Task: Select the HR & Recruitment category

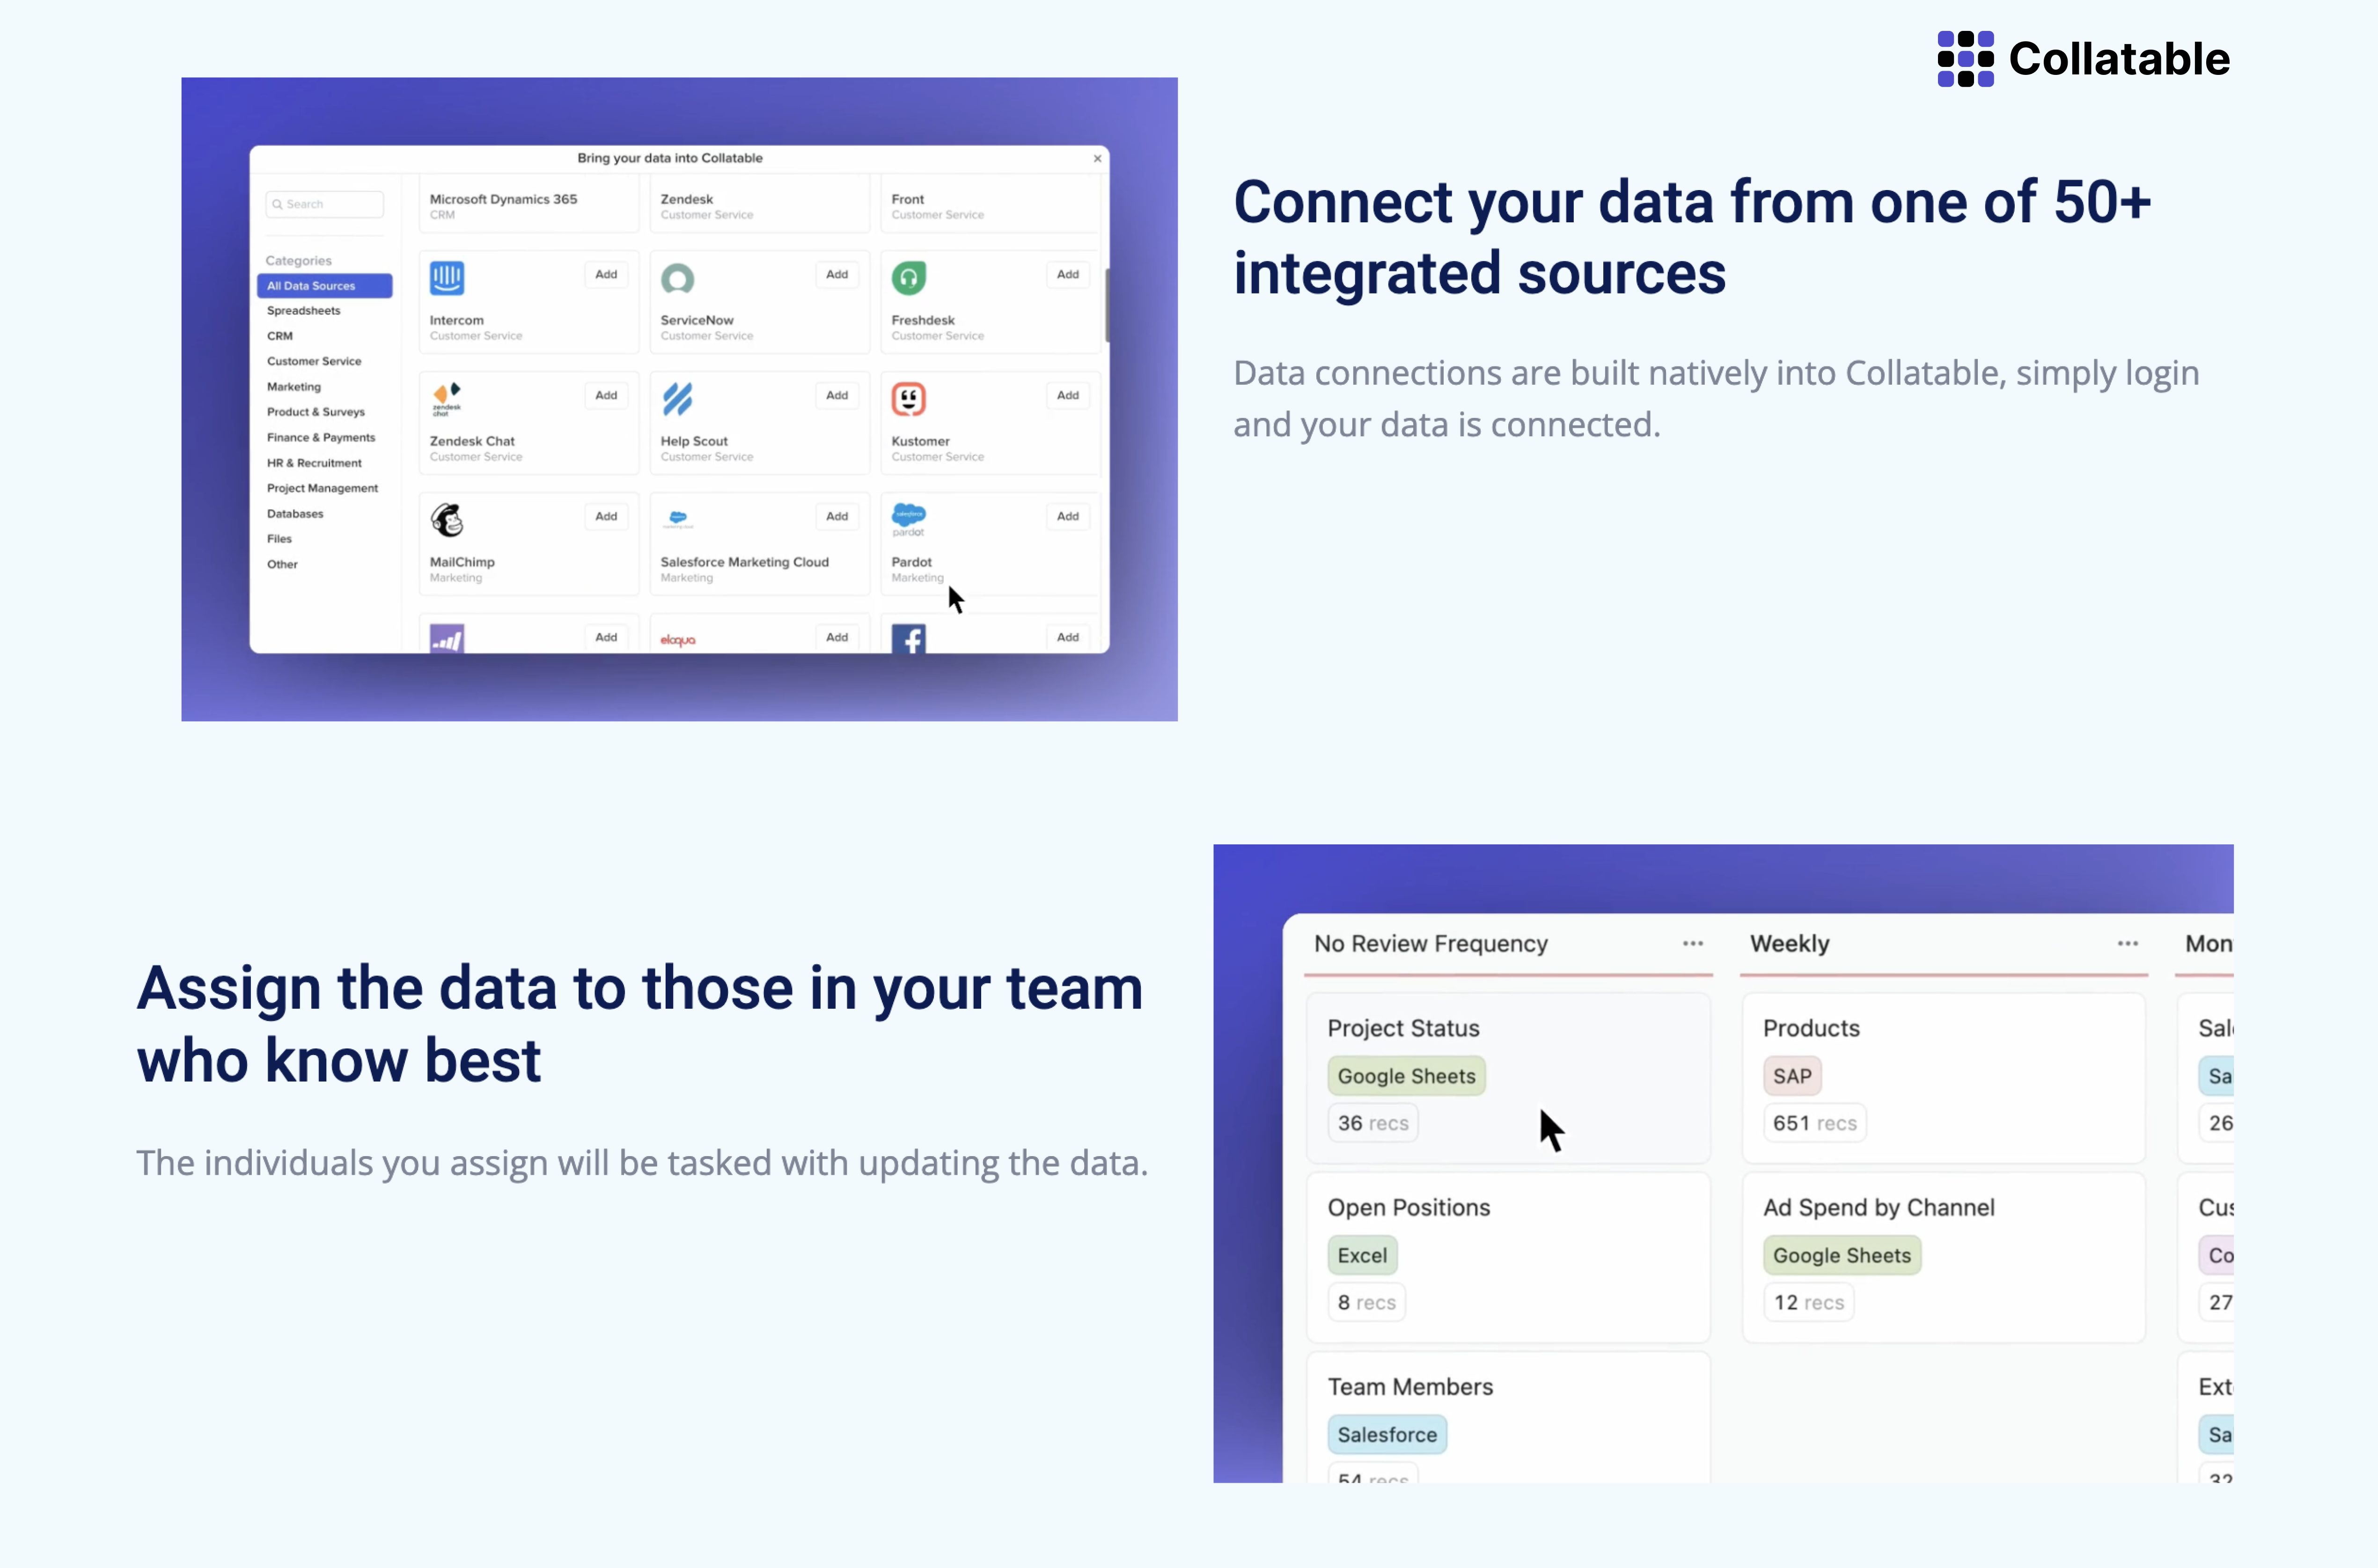Action: [313, 462]
